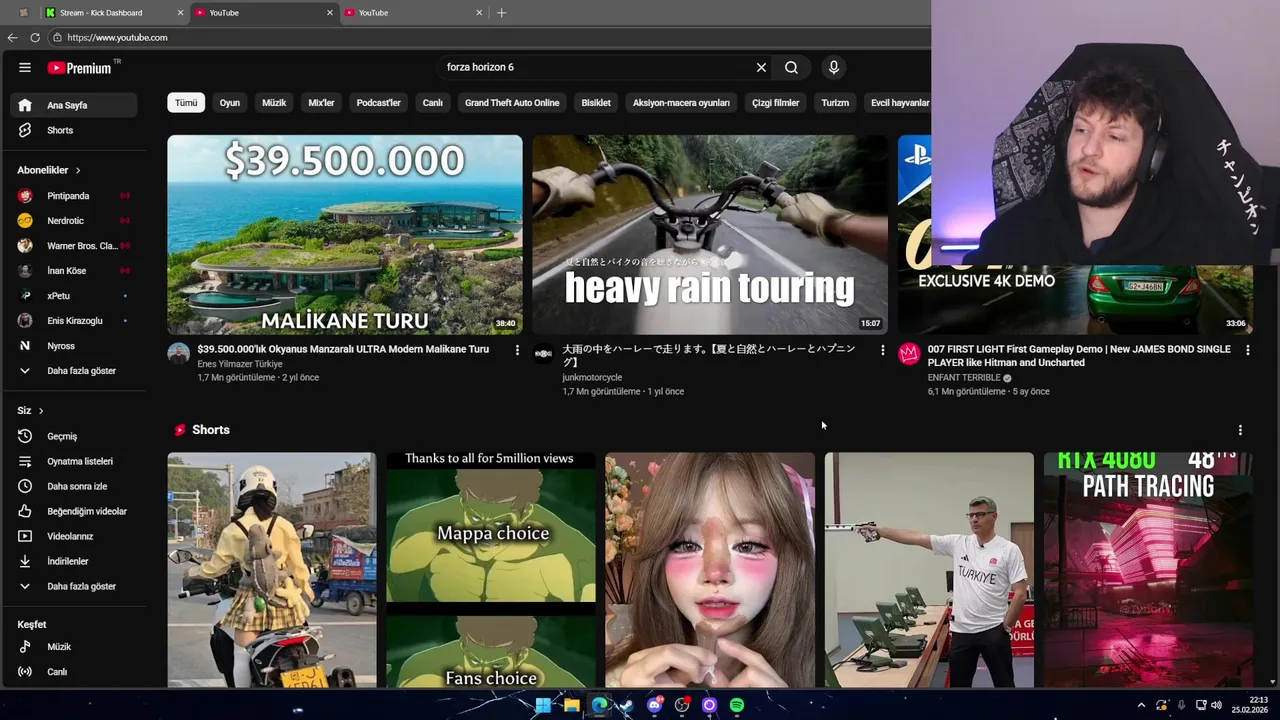Expand 'Daha fazla göster' under Siz
The height and width of the screenshot is (720, 1280).
(x=74, y=586)
